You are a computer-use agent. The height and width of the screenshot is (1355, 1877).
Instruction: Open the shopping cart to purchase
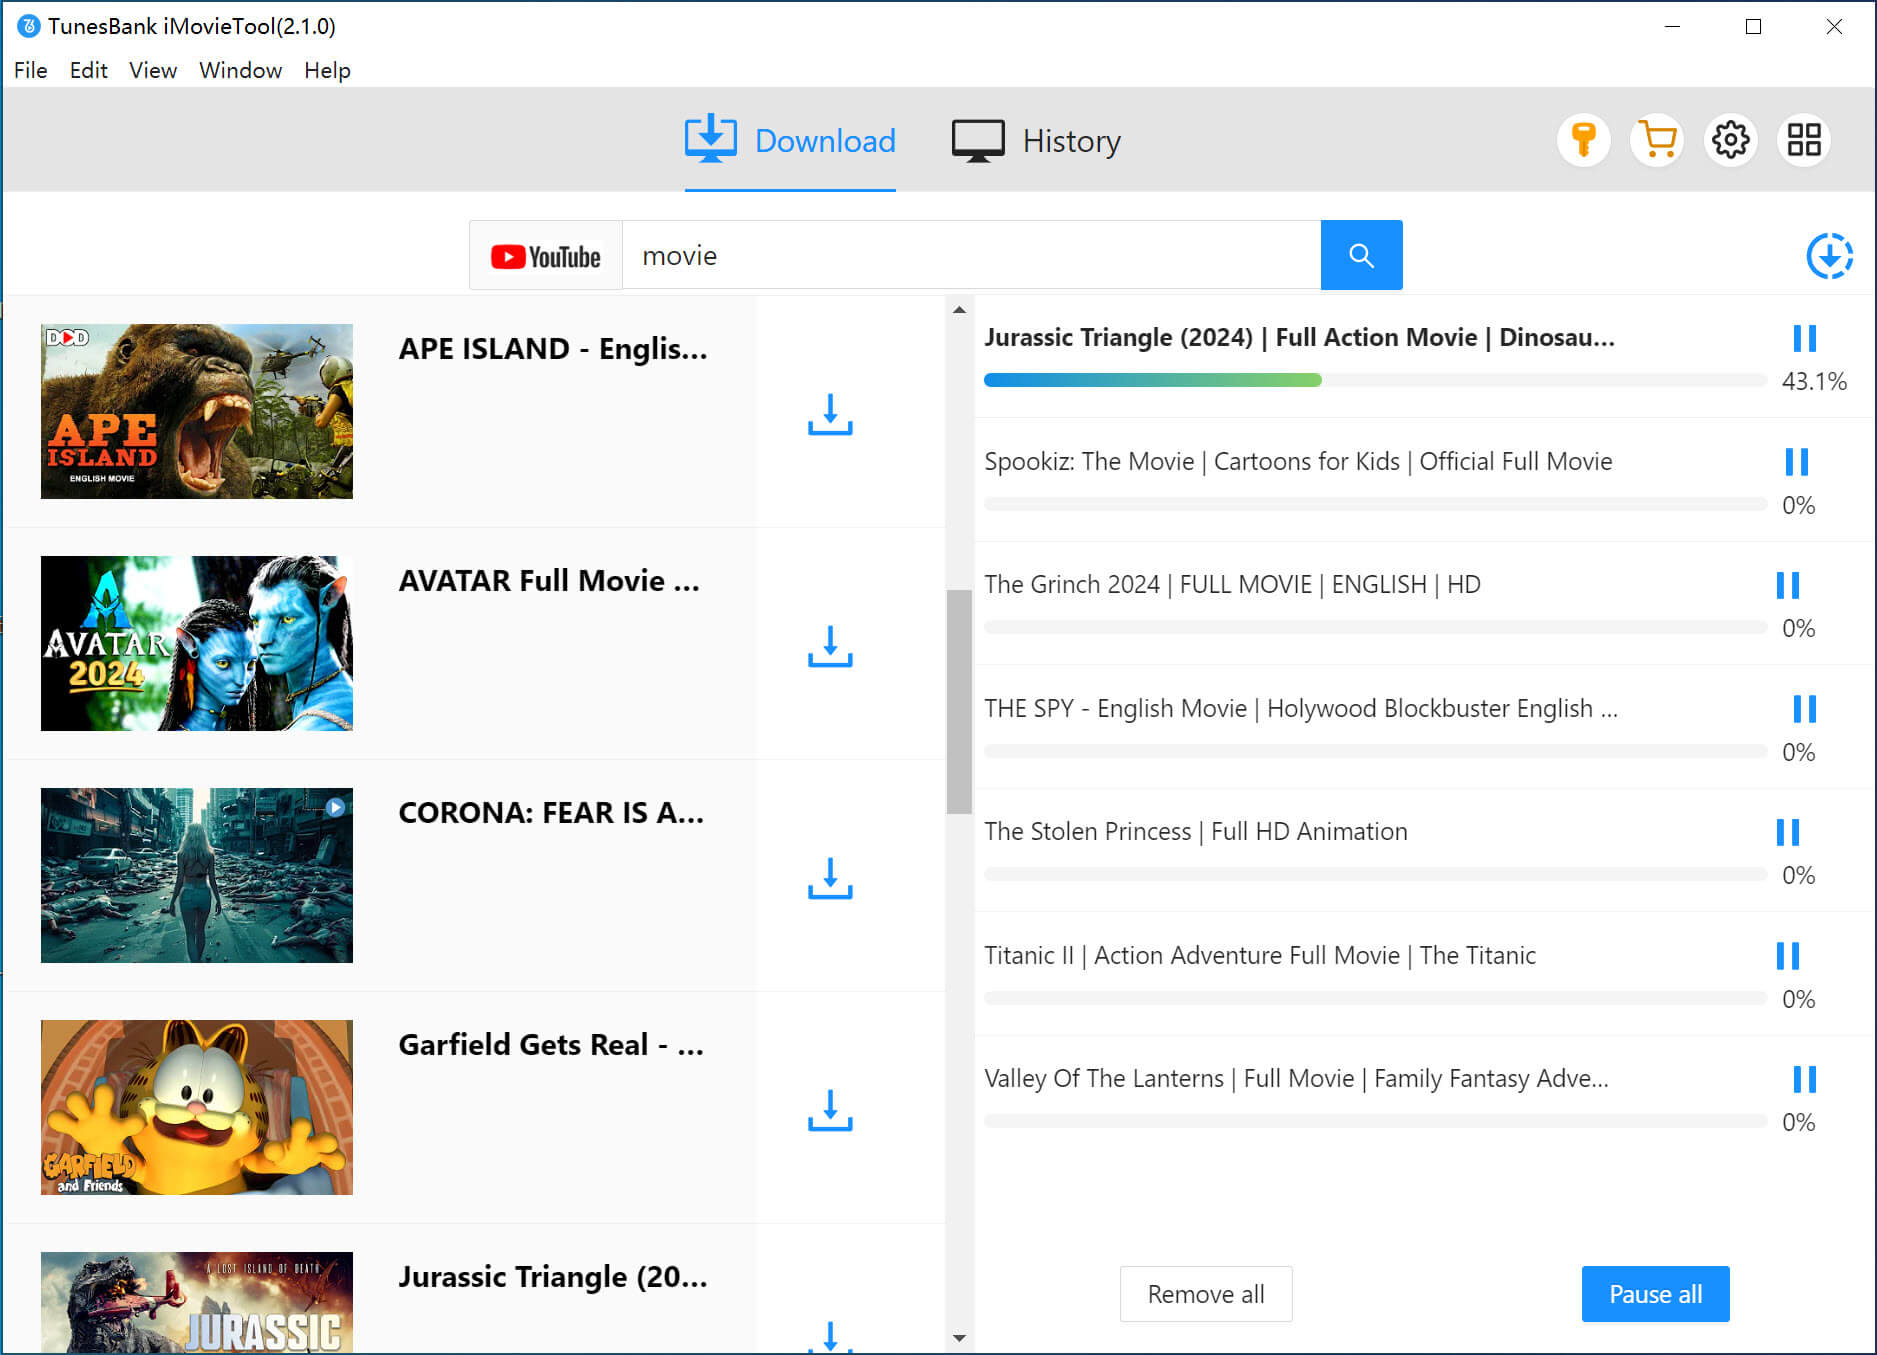pos(1657,141)
